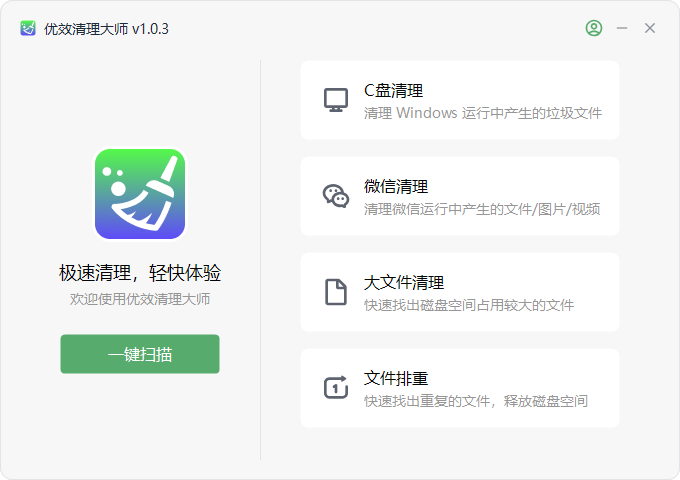Click description 清理 Windows 运行中产生的垃圾文件
The height and width of the screenshot is (480, 680).
pyautogui.click(x=483, y=113)
